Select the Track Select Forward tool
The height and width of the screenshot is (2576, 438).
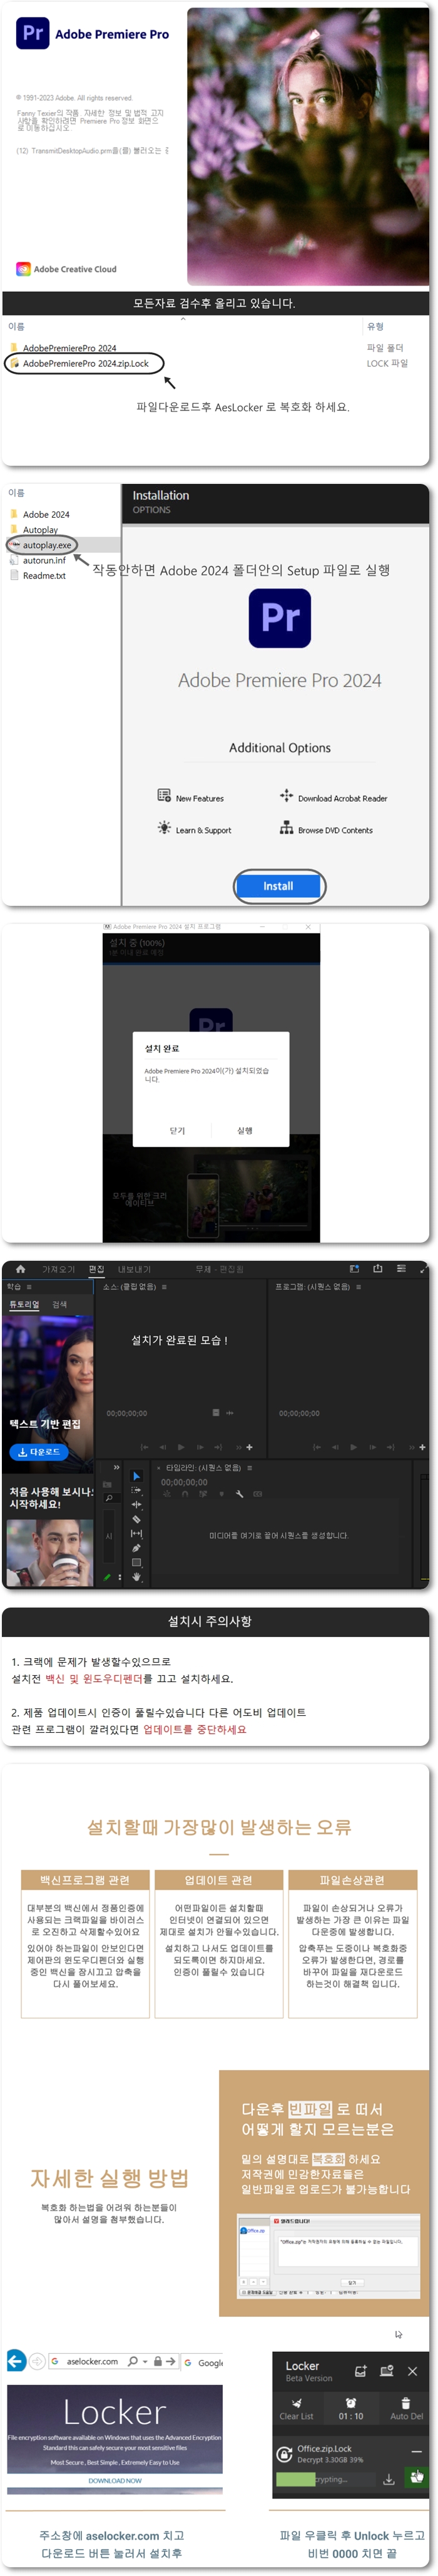tap(136, 1490)
